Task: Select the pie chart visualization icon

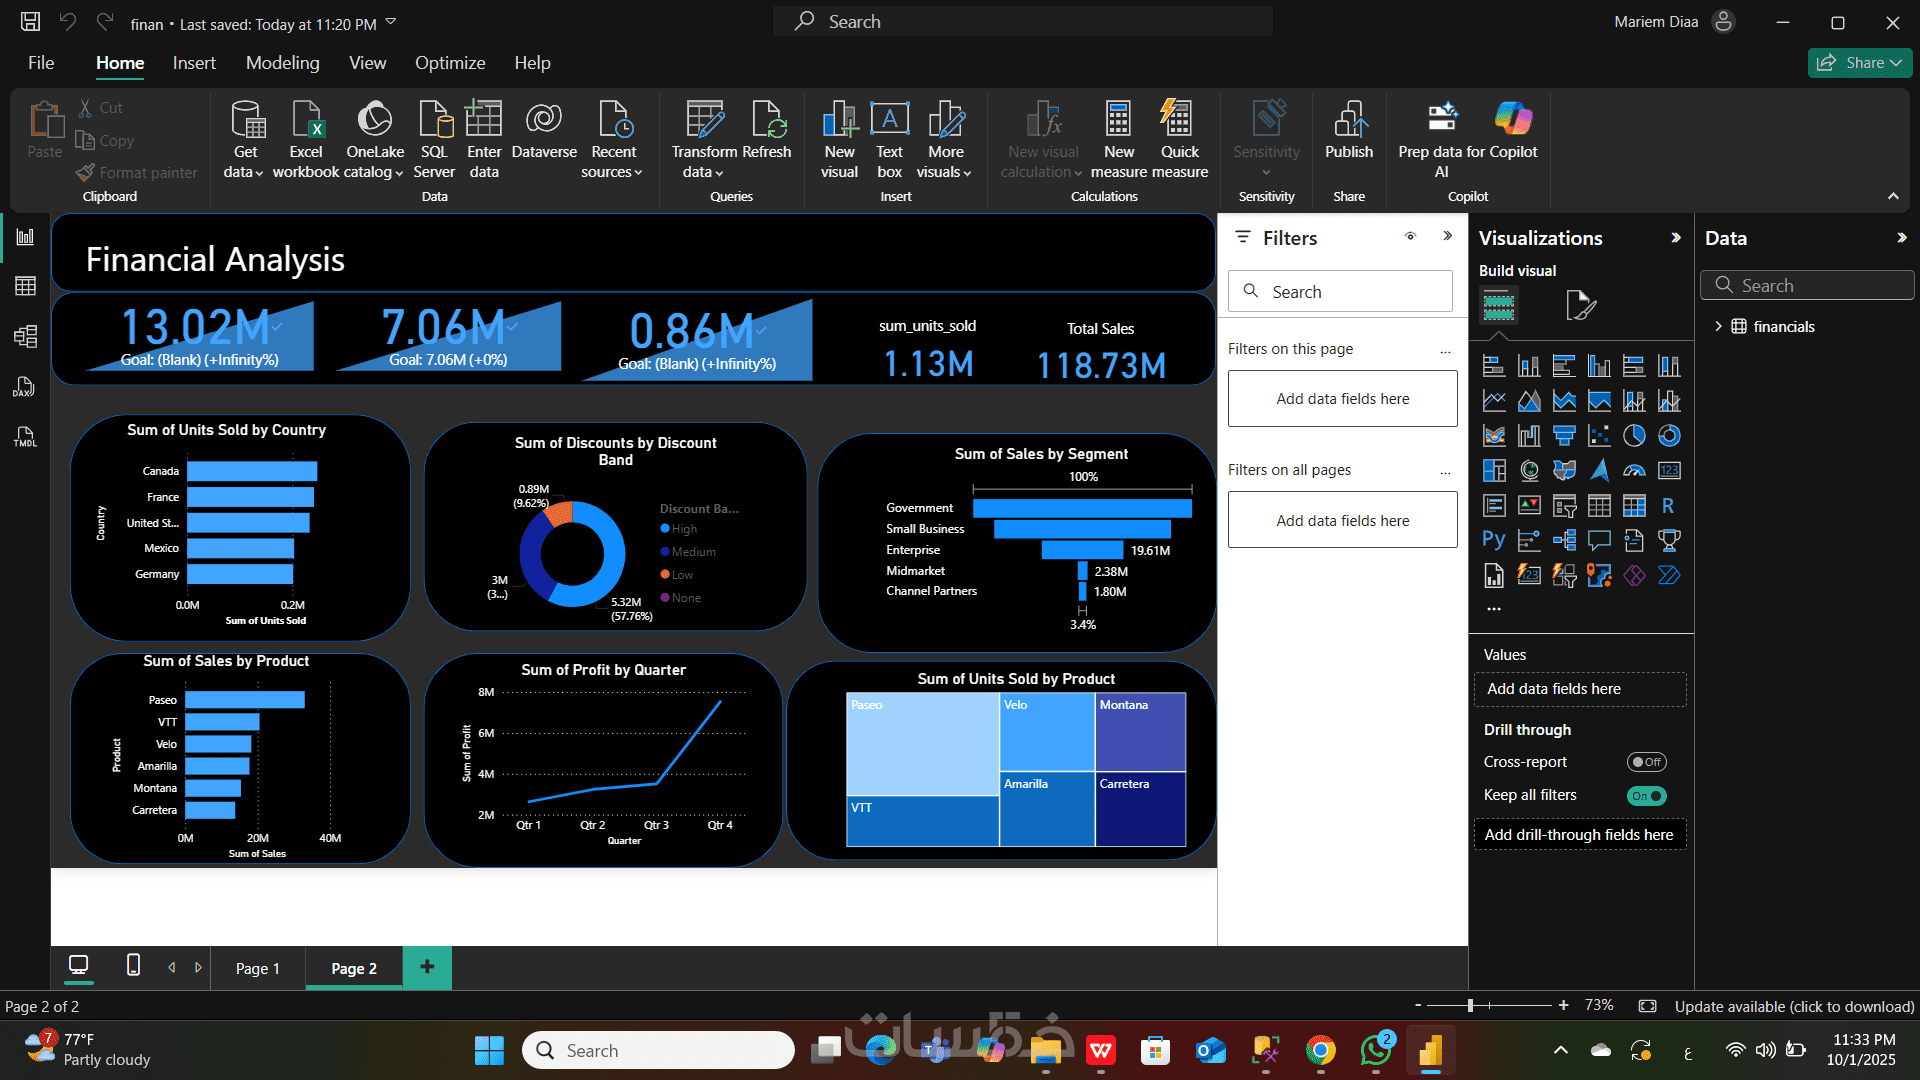Action: click(1634, 436)
